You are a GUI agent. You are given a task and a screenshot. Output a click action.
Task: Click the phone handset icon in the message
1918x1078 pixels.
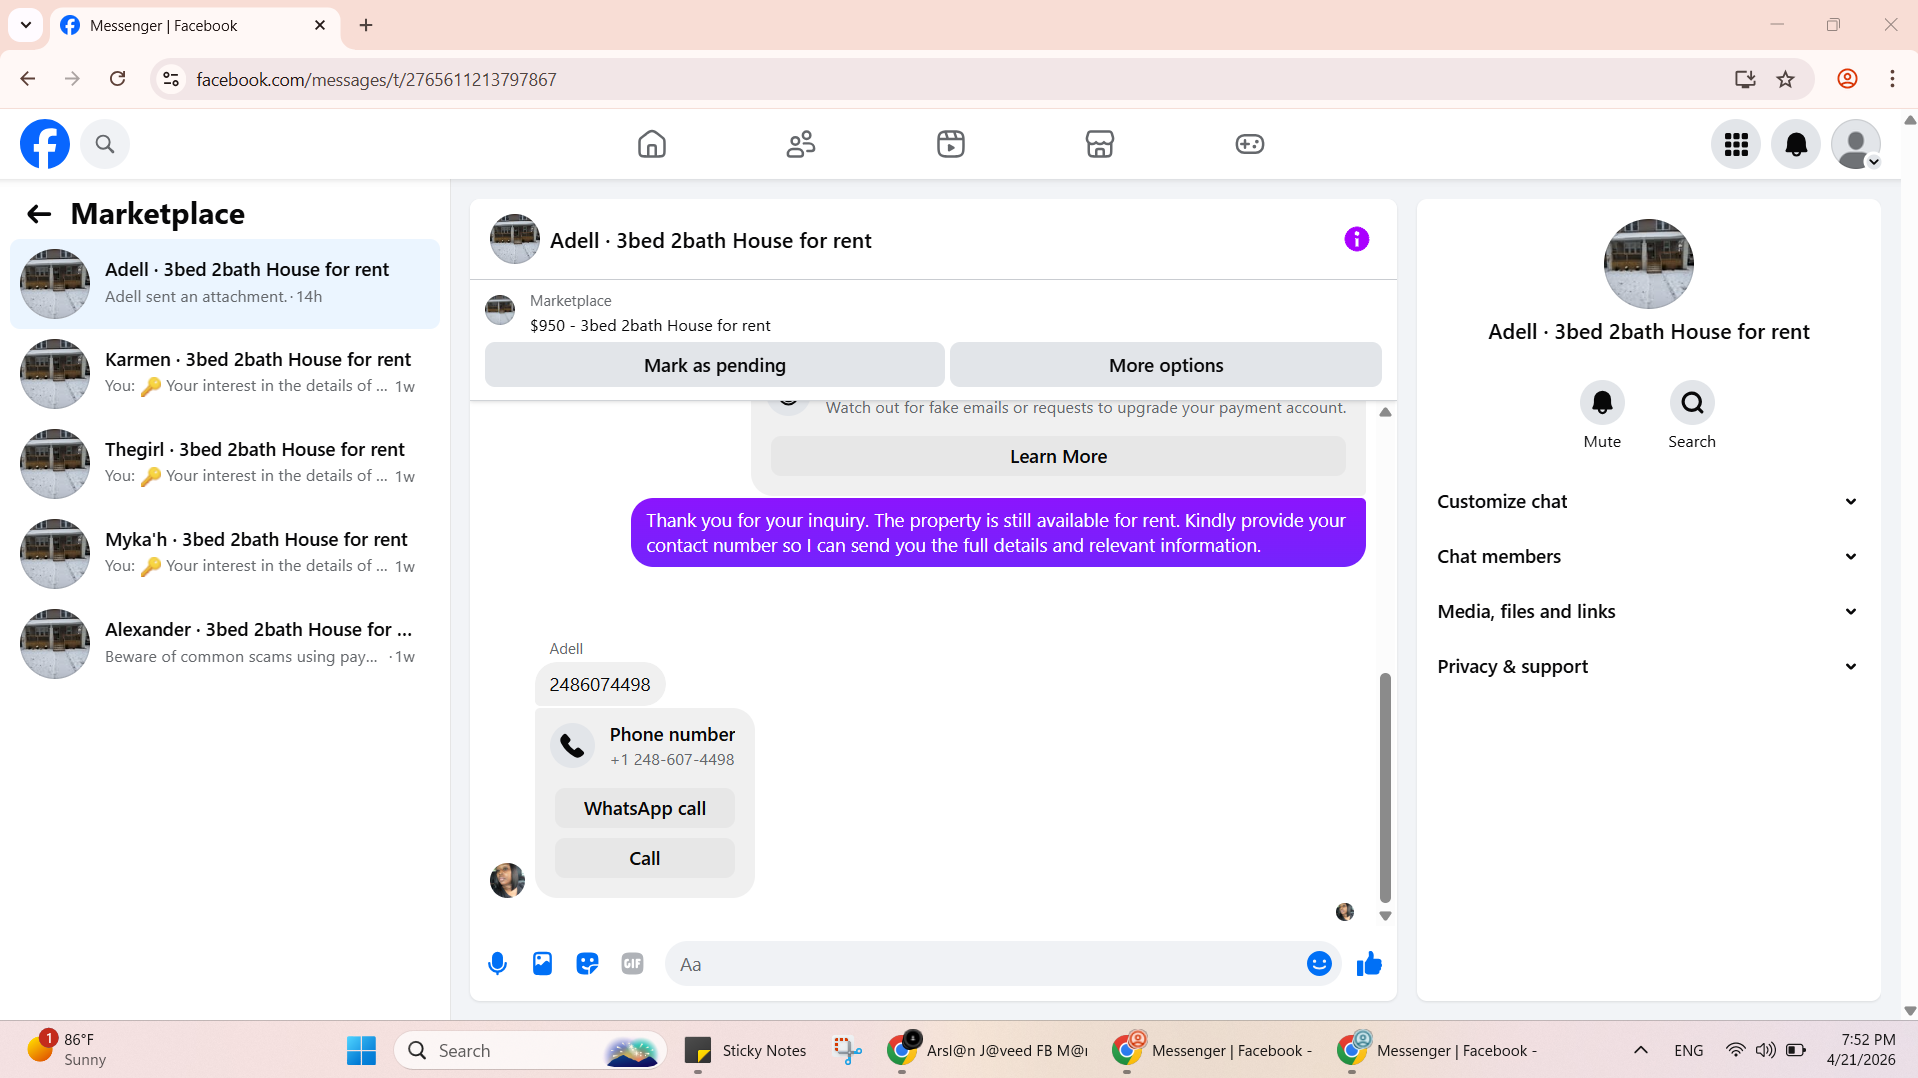click(x=572, y=746)
